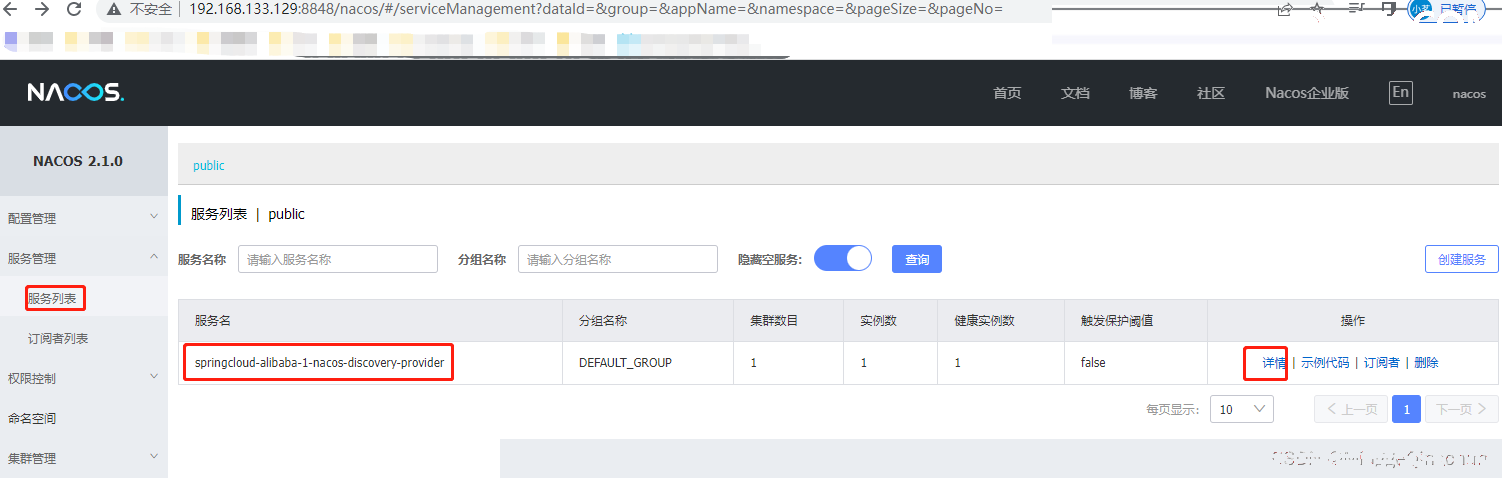Click 删除 link for the service row
This screenshot has height=478, width=1502.
point(1426,363)
